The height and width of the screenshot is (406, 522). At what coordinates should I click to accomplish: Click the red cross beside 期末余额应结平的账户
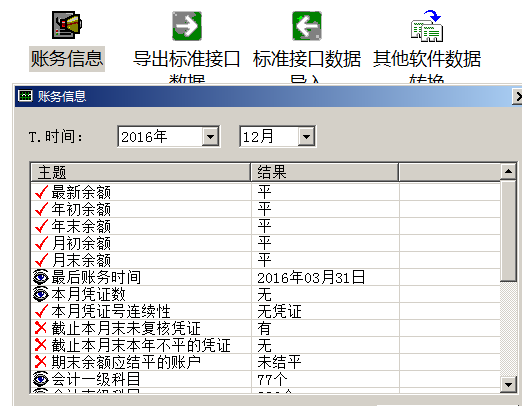[41, 362]
